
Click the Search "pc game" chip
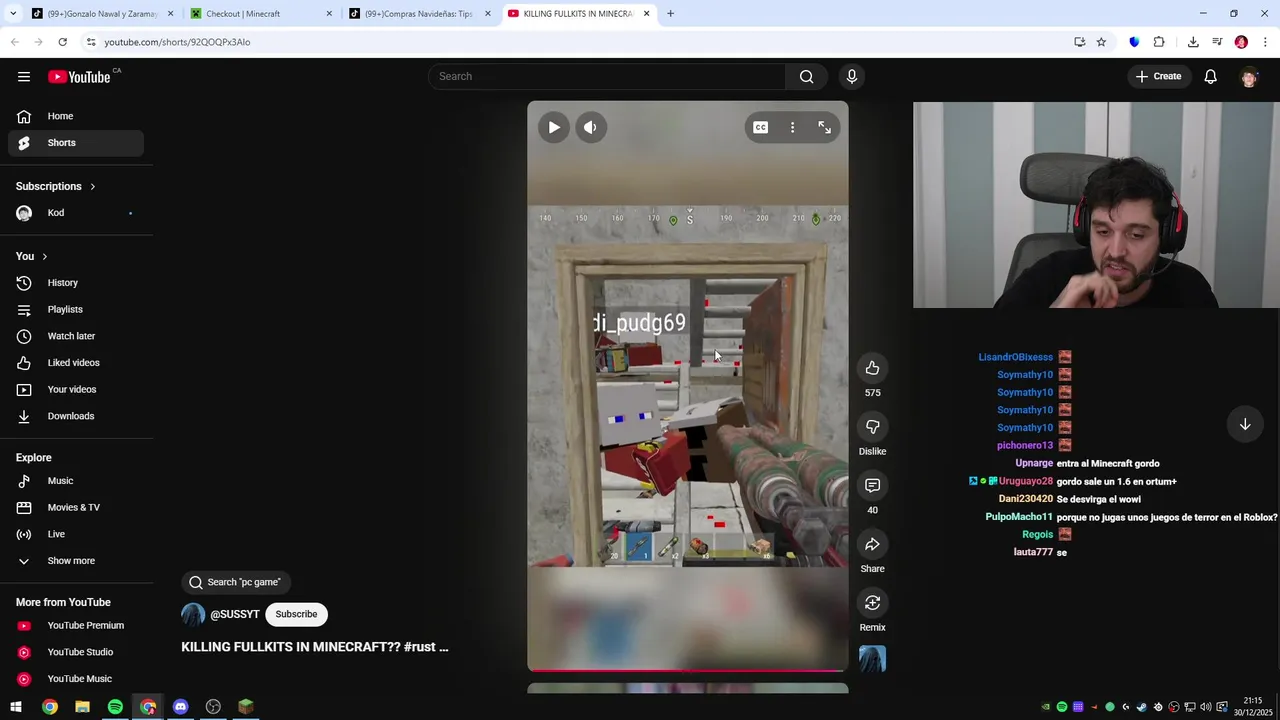(x=235, y=582)
